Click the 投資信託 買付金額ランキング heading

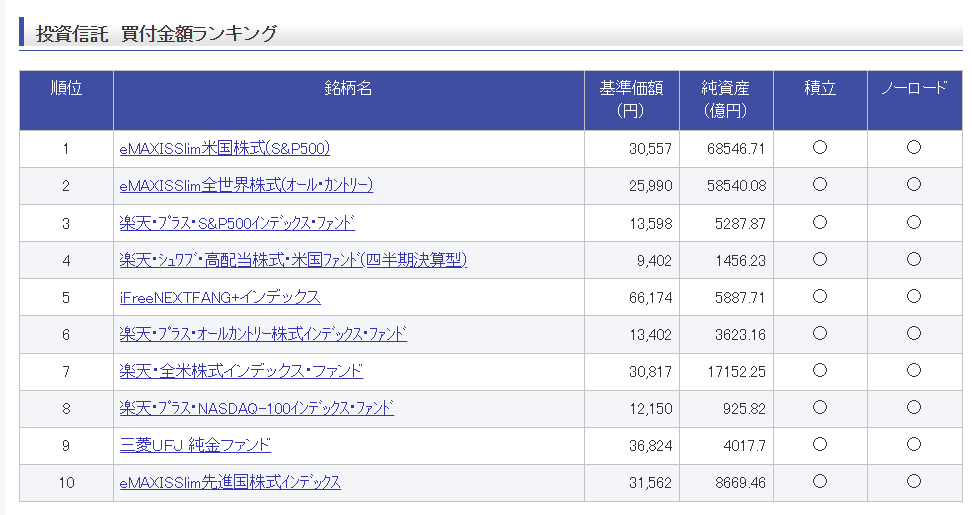tap(156, 33)
